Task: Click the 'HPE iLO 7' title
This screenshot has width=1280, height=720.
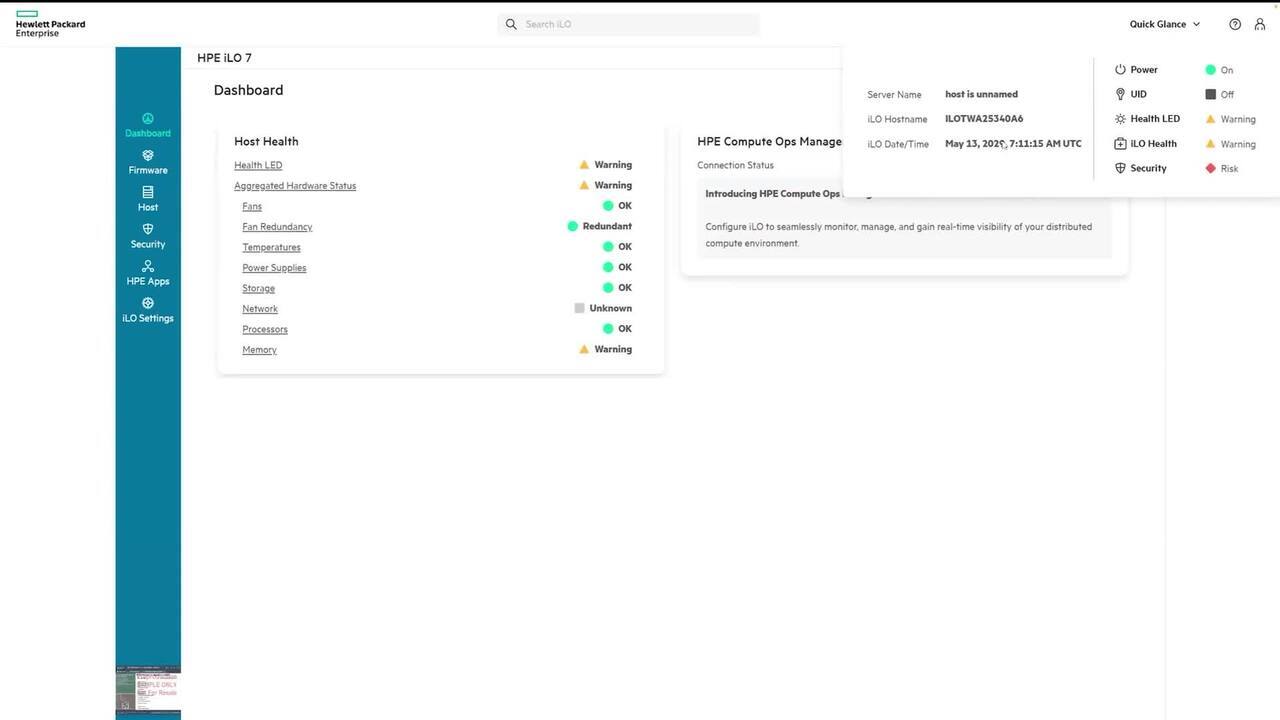Action: [224, 58]
